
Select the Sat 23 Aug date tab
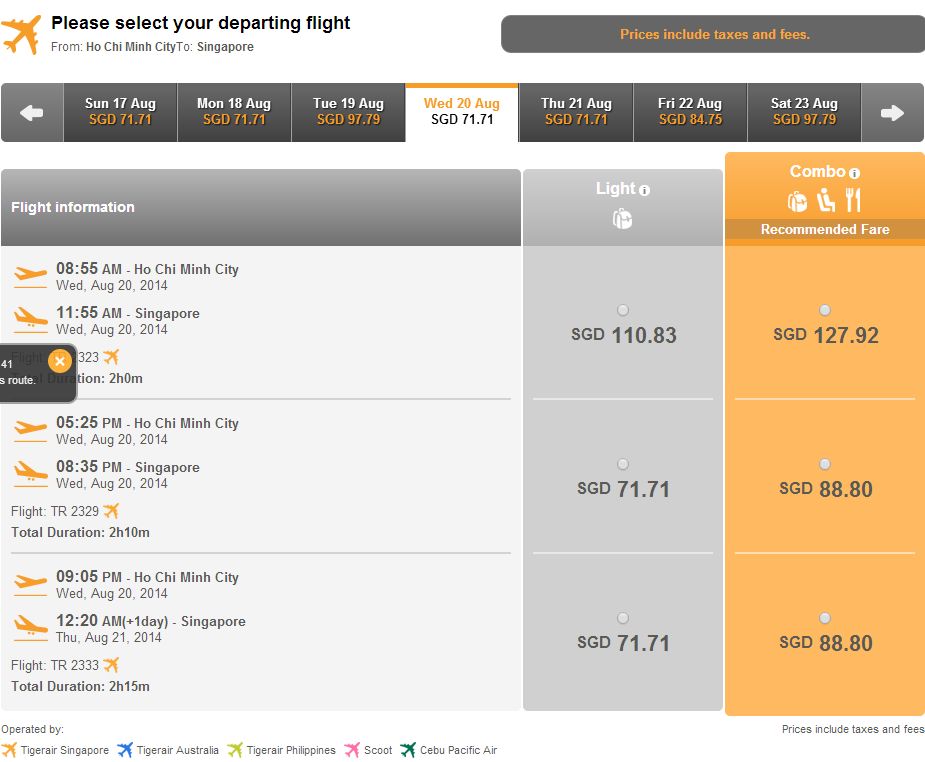pos(804,113)
